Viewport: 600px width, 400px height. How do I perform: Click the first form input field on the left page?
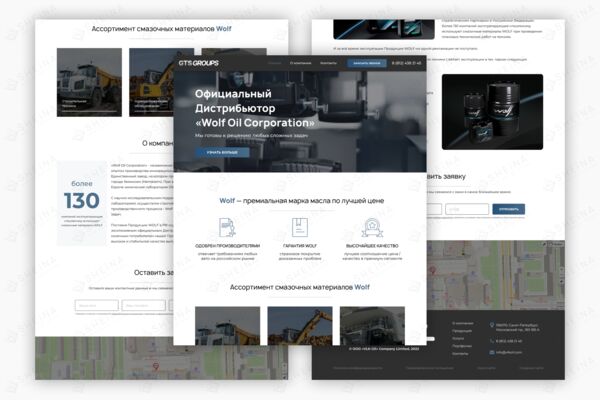click(96, 305)
